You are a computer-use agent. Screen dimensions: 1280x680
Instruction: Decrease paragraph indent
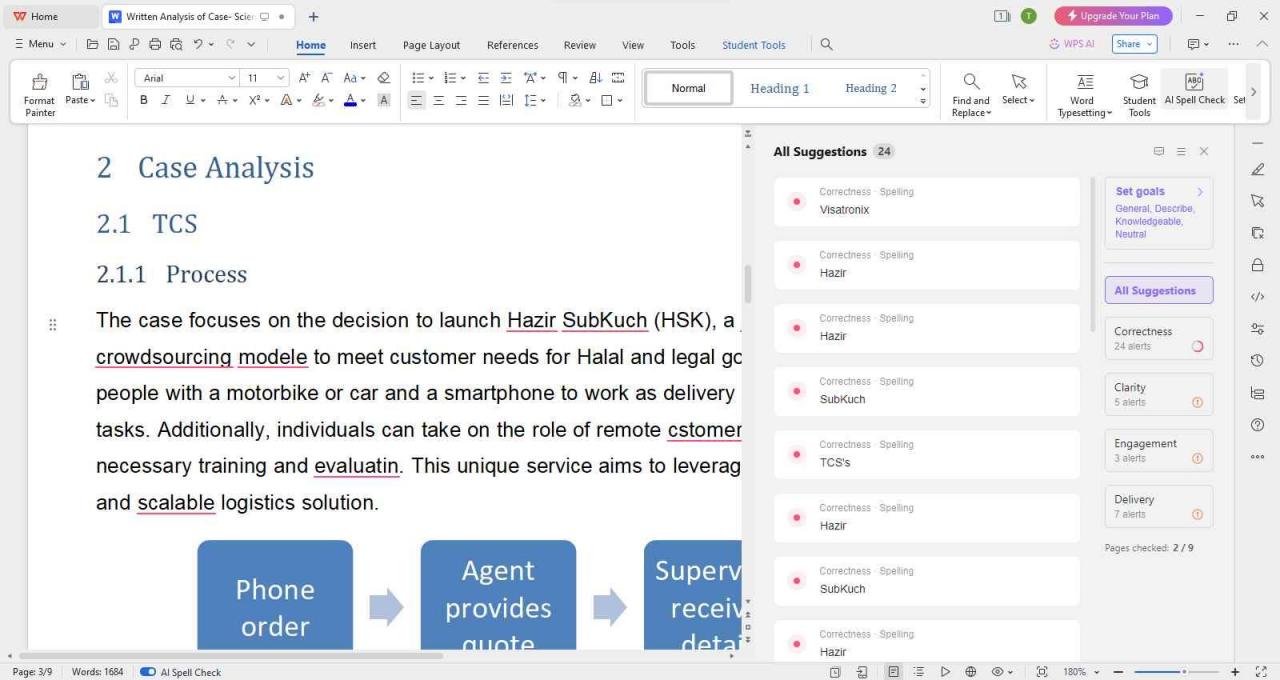483,78
